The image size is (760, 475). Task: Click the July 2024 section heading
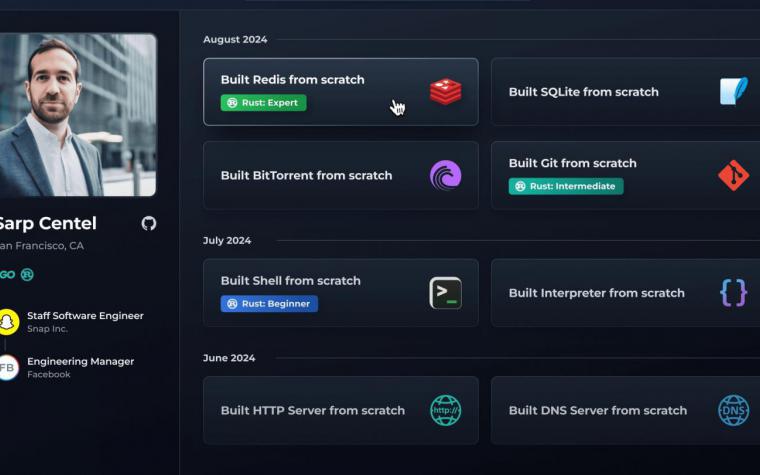(227, 240)
